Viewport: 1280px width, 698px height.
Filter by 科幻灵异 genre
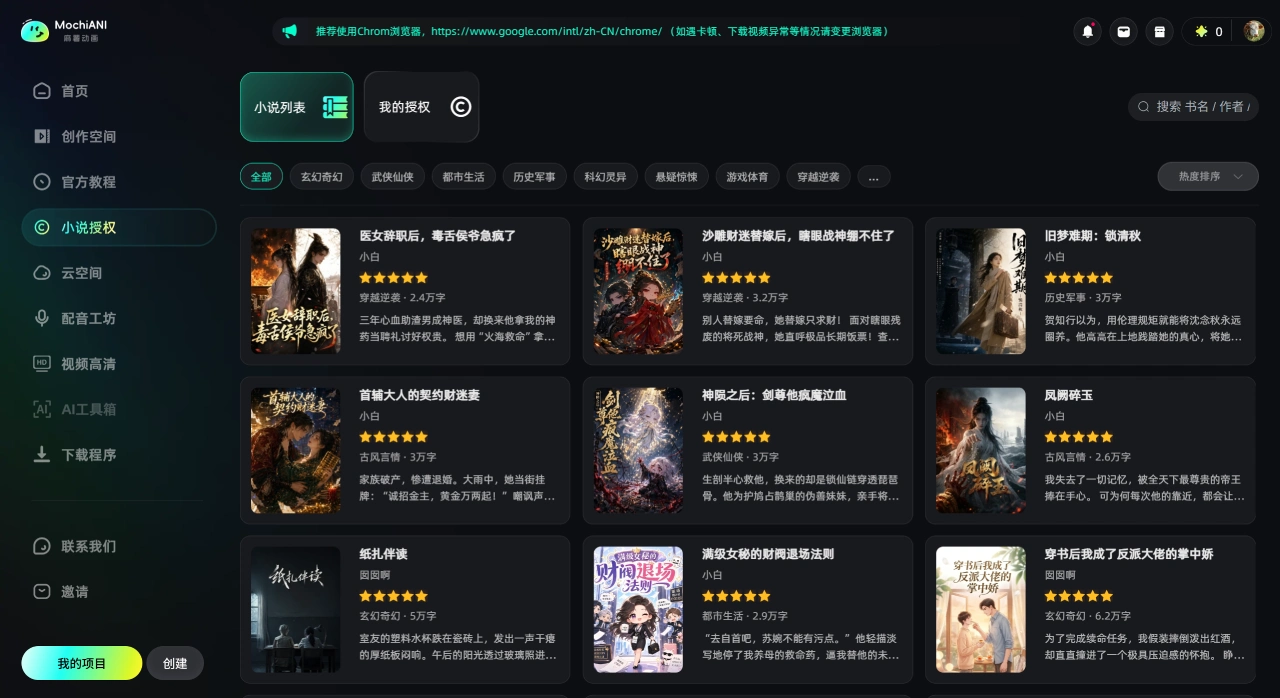pyautogui.click(x=605, y=177)
